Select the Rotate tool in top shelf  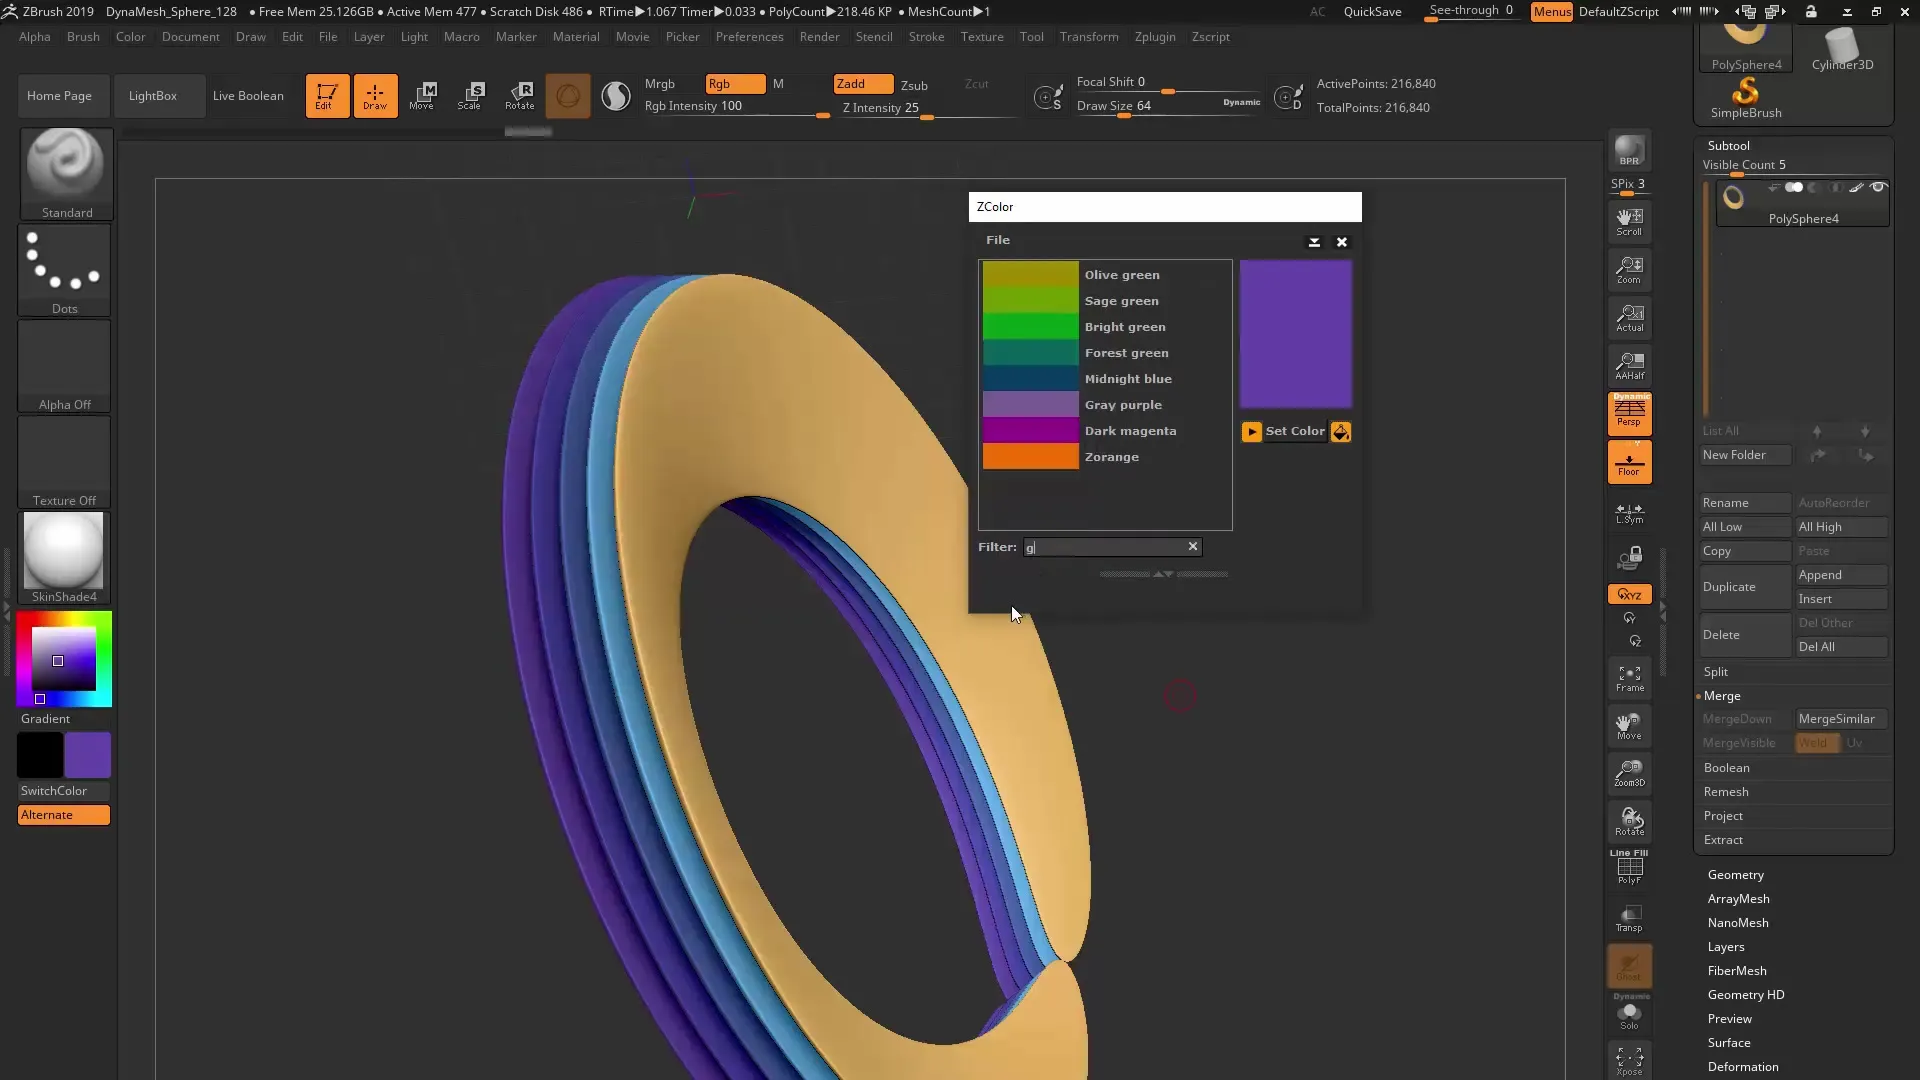click(x=519, y=96)
